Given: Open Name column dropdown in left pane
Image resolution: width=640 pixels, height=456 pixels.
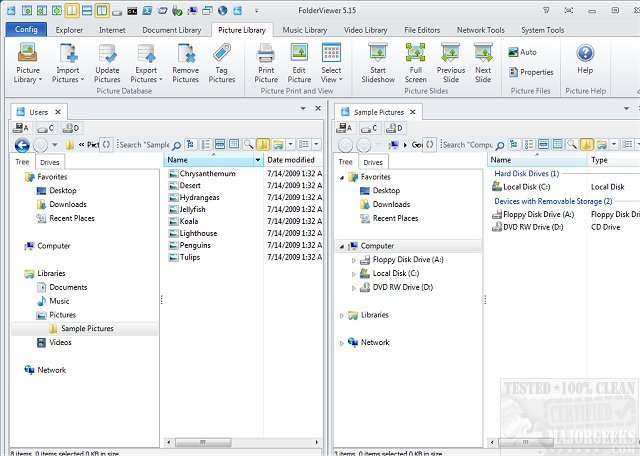Looking at the screenshot, I should 258,160.
